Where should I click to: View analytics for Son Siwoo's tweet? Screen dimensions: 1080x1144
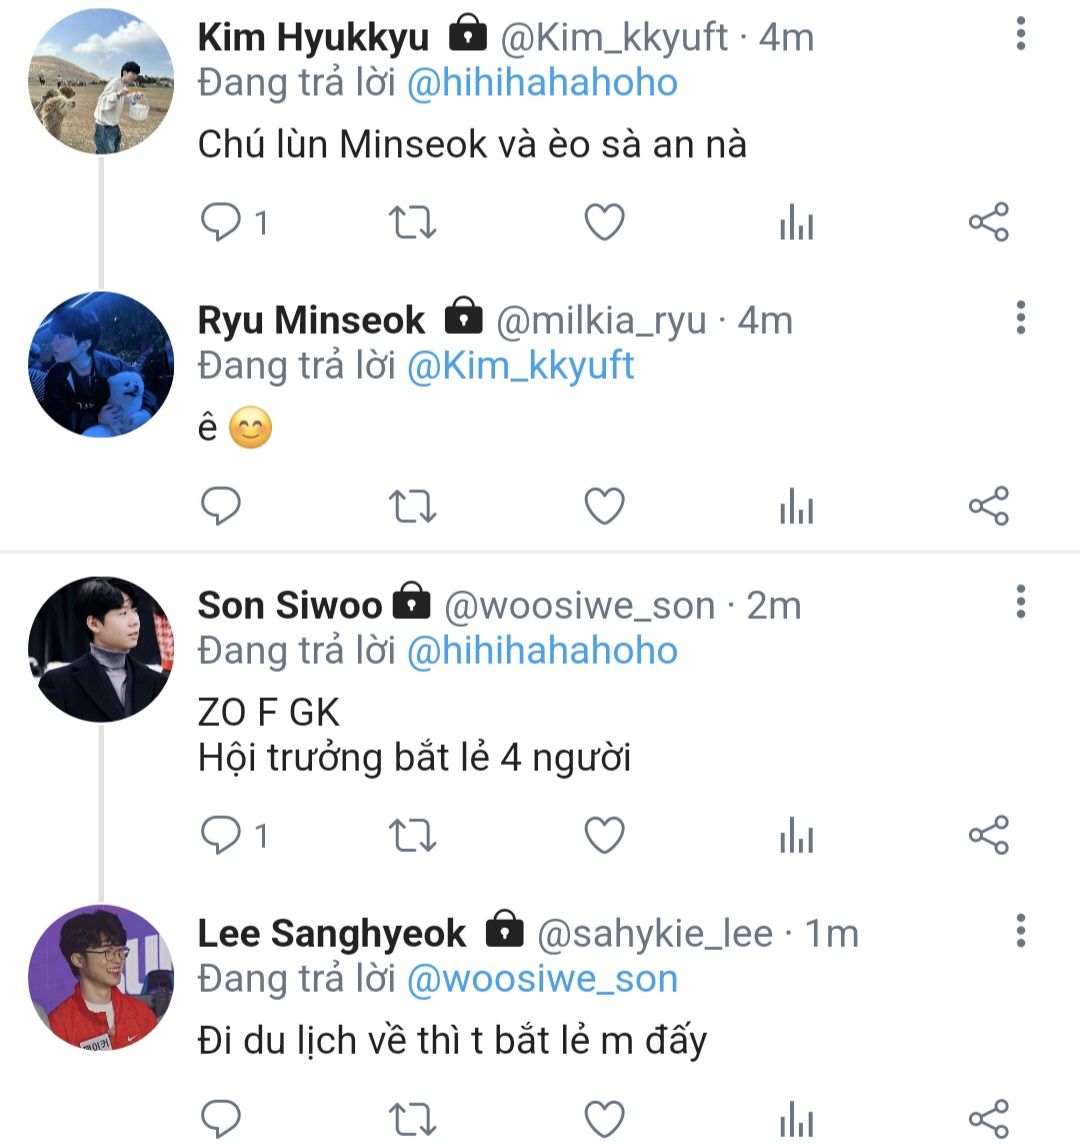tap(796, 835)
